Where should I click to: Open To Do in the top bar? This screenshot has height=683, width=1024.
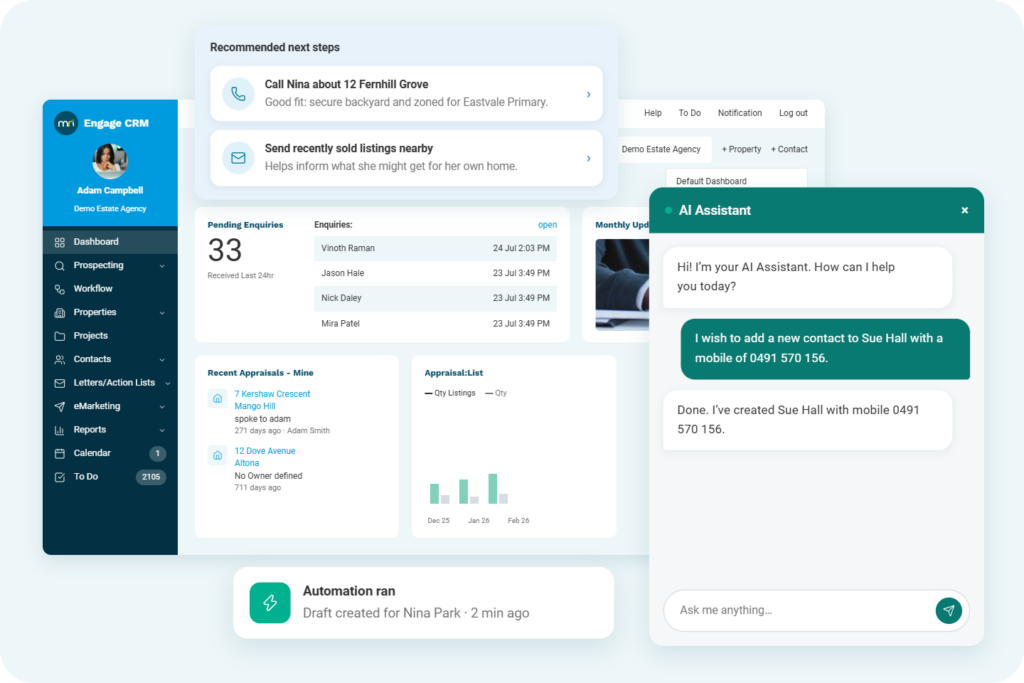pos(690,113)
